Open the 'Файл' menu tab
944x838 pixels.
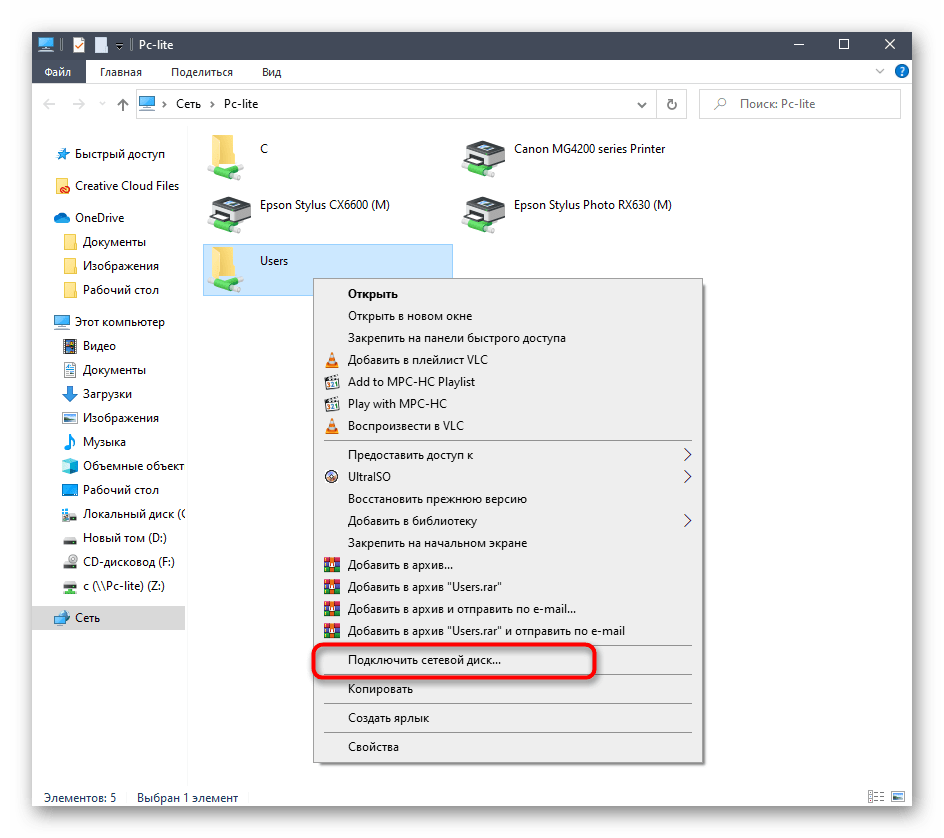[58, 72]
